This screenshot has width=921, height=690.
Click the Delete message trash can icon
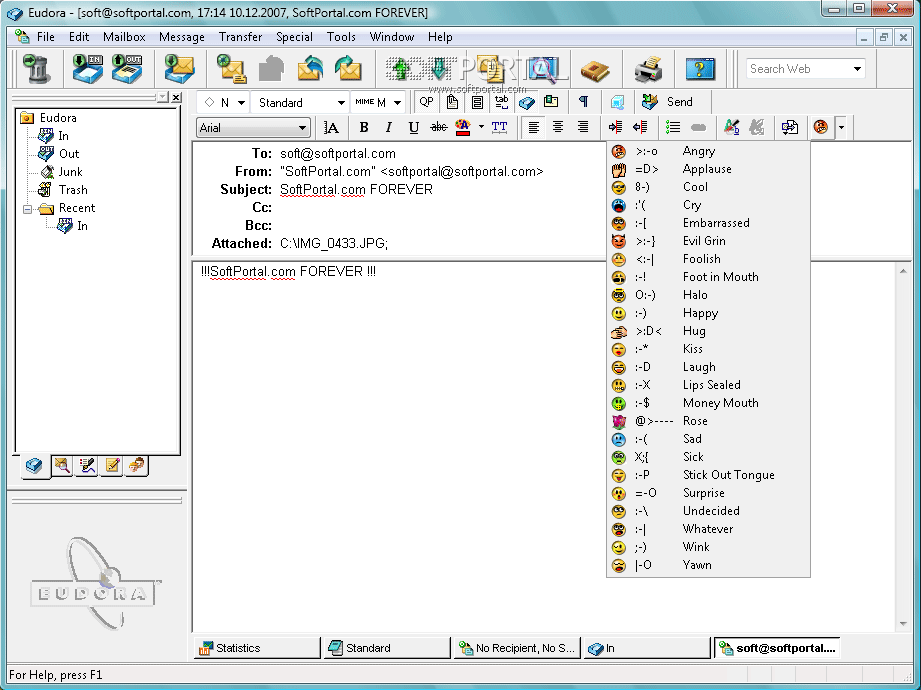point(36,69)
